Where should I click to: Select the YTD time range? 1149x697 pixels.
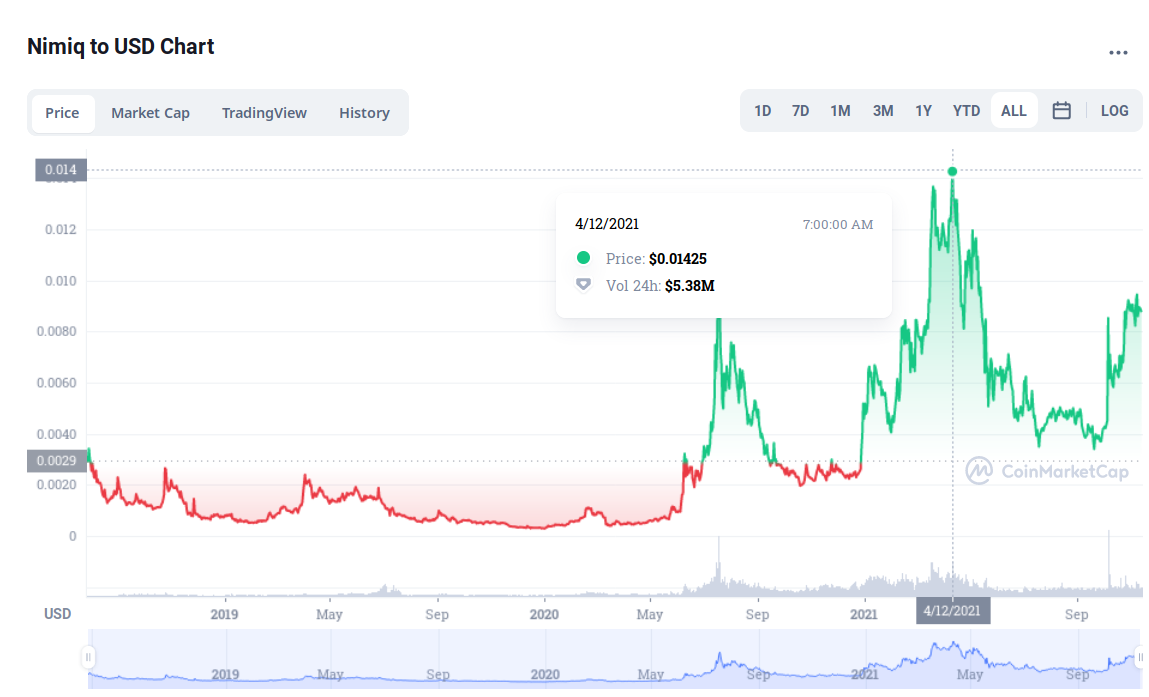(966, 111)
